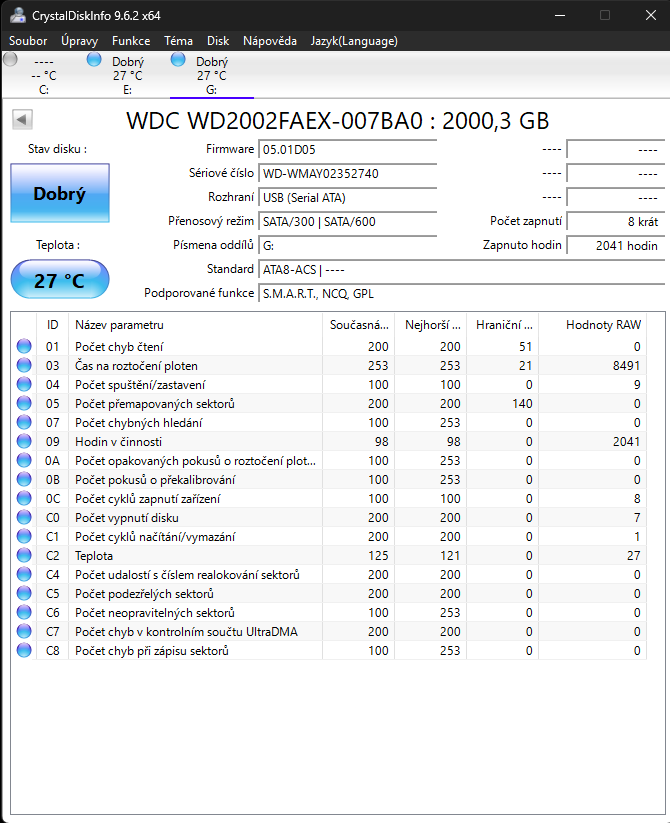Click blue status orb for drive G:
670x823 pixels.
(178, 59)
